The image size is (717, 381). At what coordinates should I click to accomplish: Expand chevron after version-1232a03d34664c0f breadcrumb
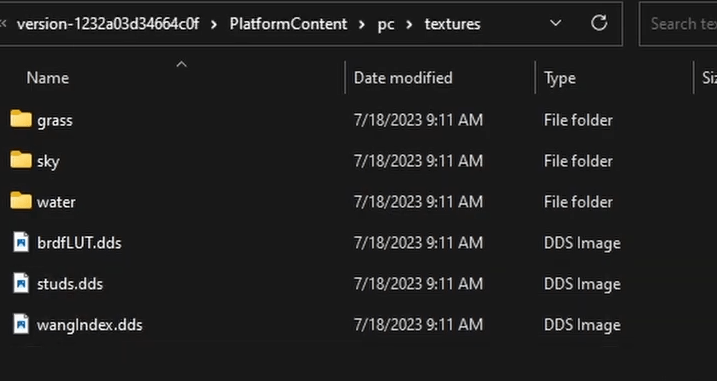[214, 24]
